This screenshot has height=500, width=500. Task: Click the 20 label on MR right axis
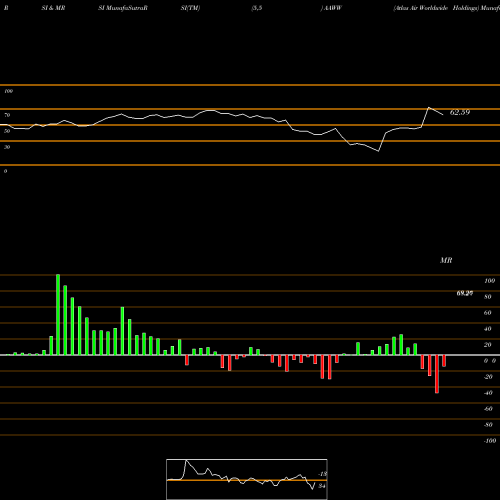[488, 345]
